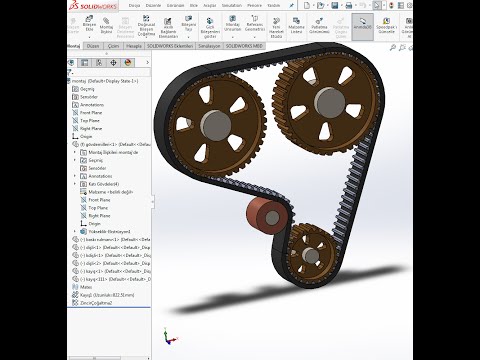Open the Dosya menu
The height and width of the screenshot is (360, 480).
(x=134, y=6)
